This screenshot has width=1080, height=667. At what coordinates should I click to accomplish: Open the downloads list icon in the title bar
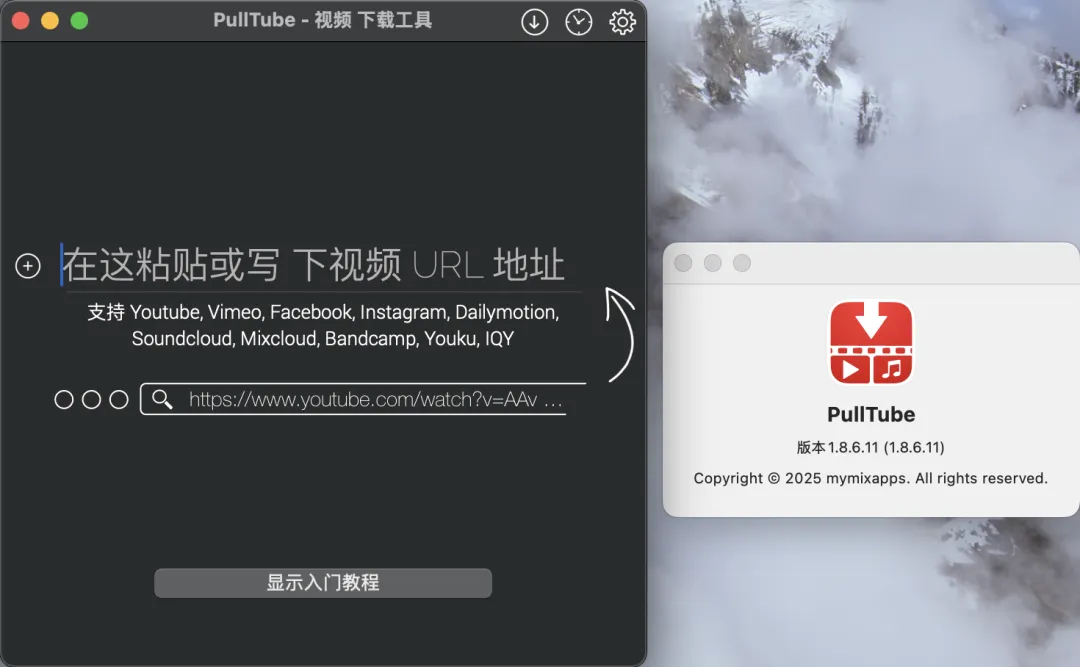click(x=535, y=22)
